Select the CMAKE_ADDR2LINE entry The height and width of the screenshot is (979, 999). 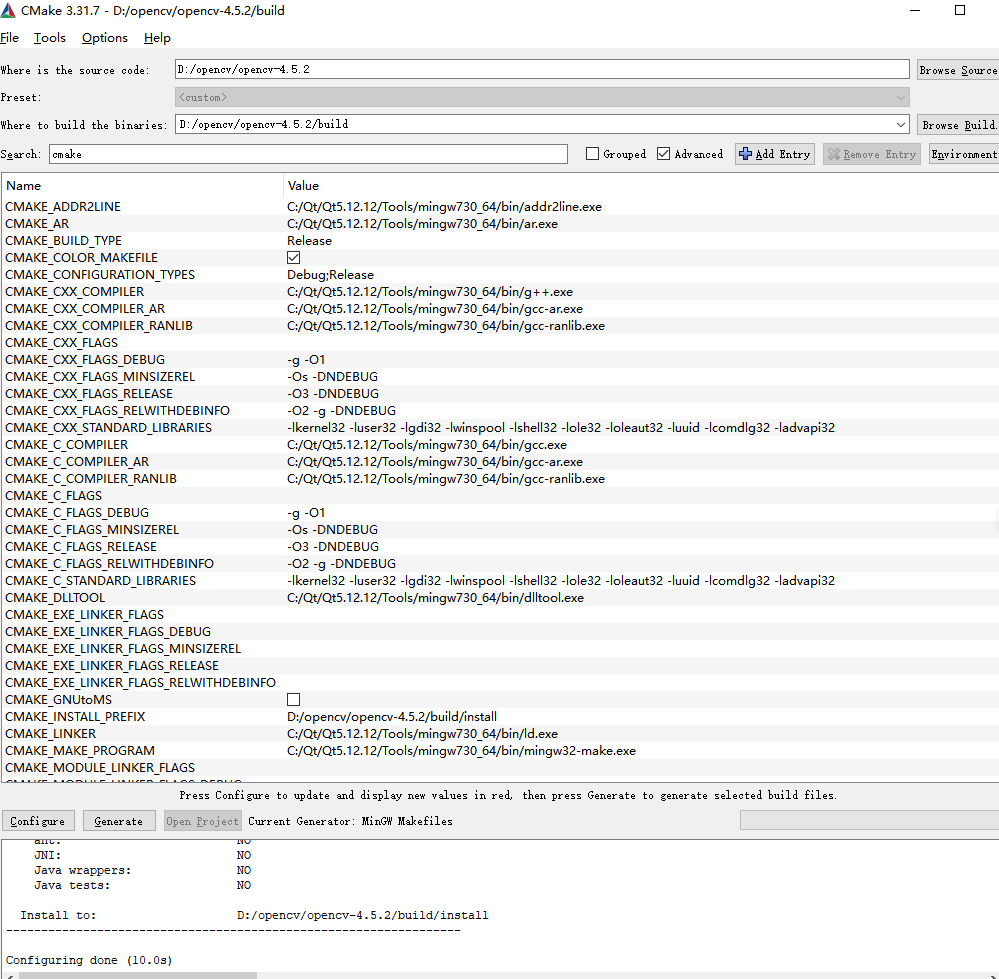click(x=62, y=206)
